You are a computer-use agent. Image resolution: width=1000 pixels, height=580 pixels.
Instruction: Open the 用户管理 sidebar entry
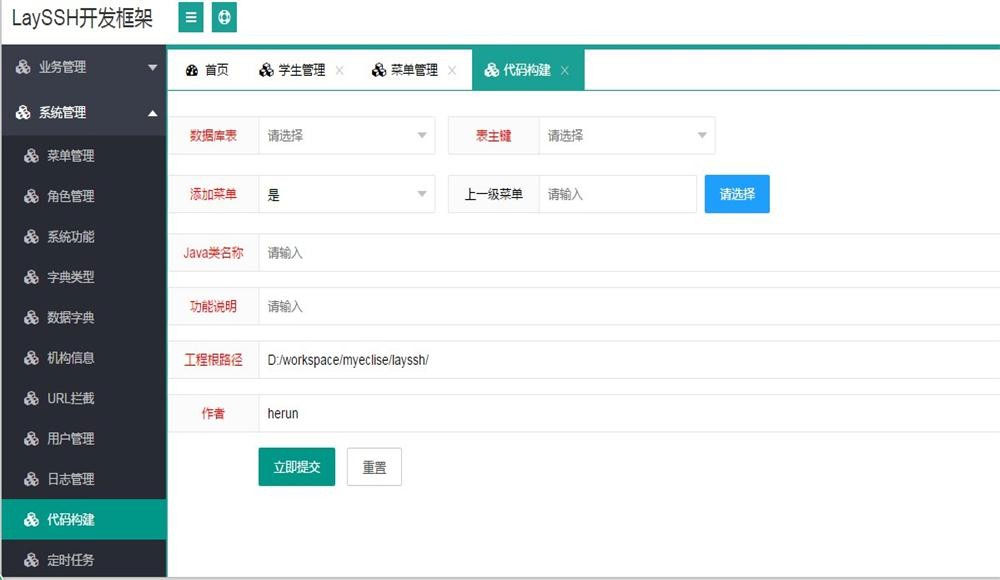click(71, 438)
